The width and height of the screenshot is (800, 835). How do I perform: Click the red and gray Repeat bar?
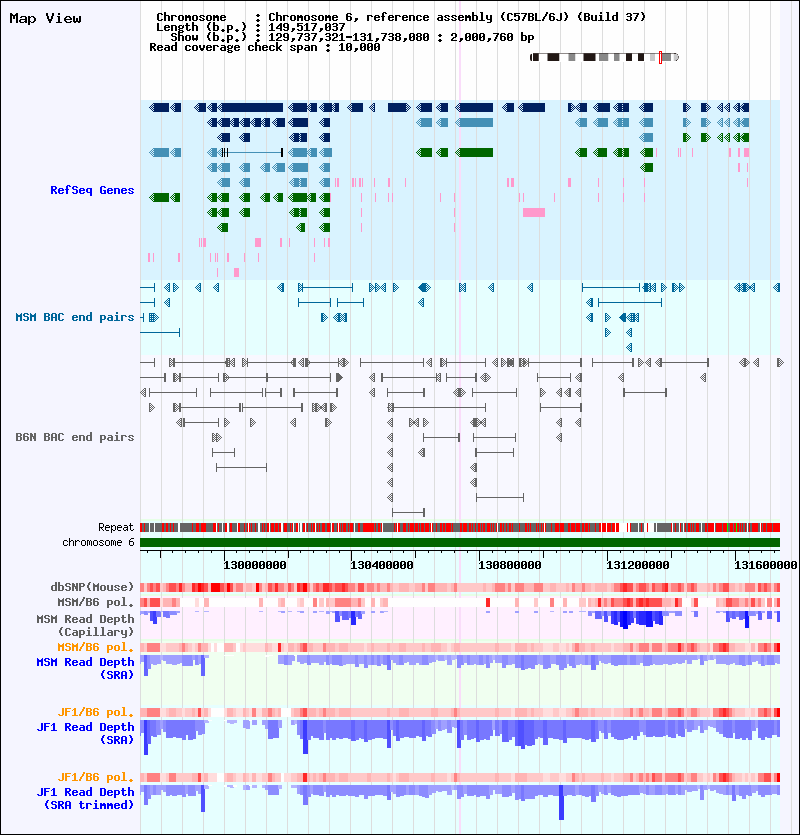click(x=460, y=528)
